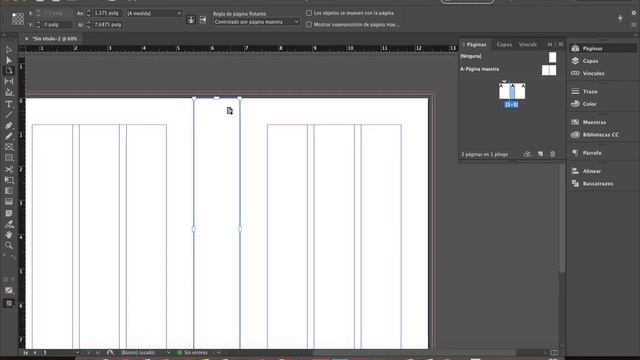Select the Selection tool arrow

pos(9,49)
